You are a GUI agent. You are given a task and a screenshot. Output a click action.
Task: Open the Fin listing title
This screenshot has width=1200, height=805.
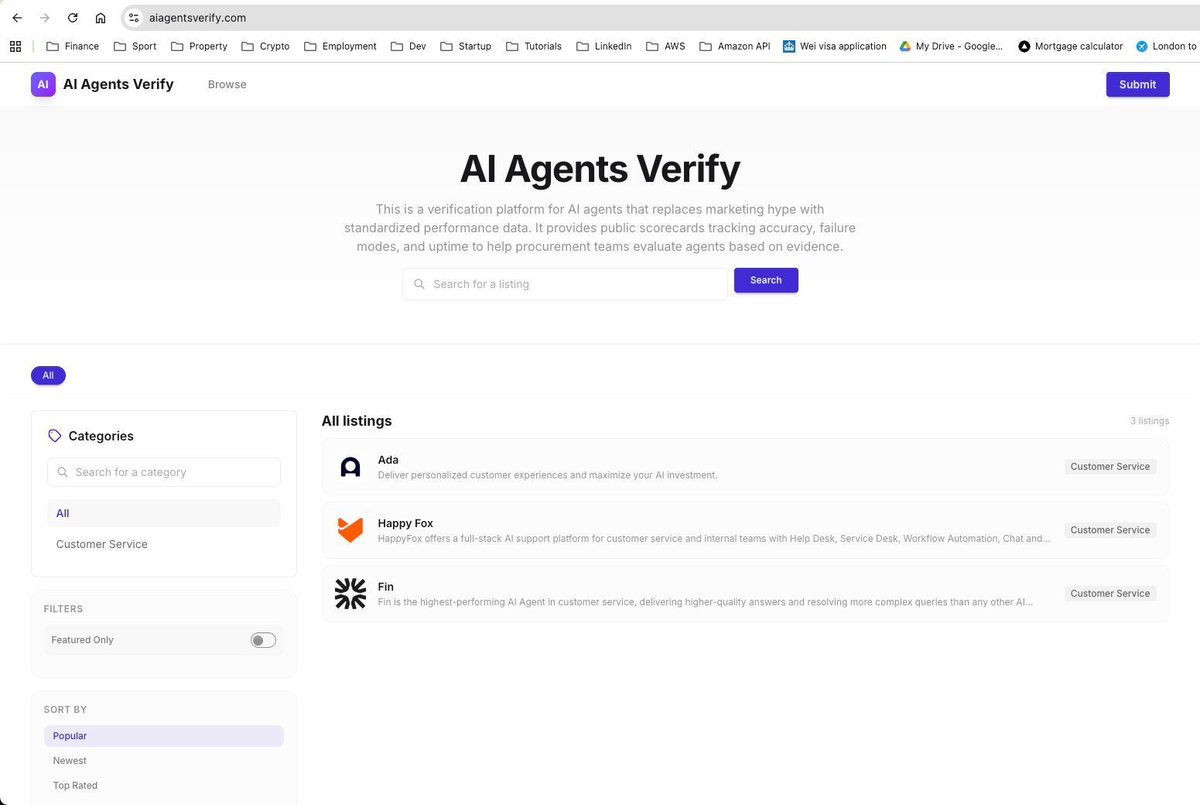coord(386,586)
